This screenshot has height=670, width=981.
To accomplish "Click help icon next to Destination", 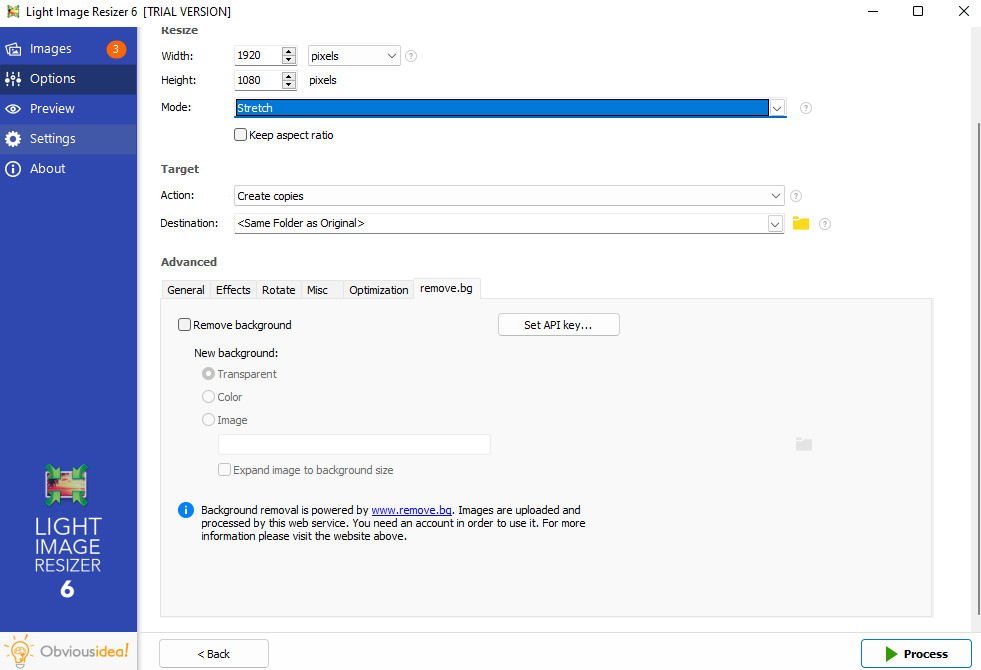I will (825, 223).
